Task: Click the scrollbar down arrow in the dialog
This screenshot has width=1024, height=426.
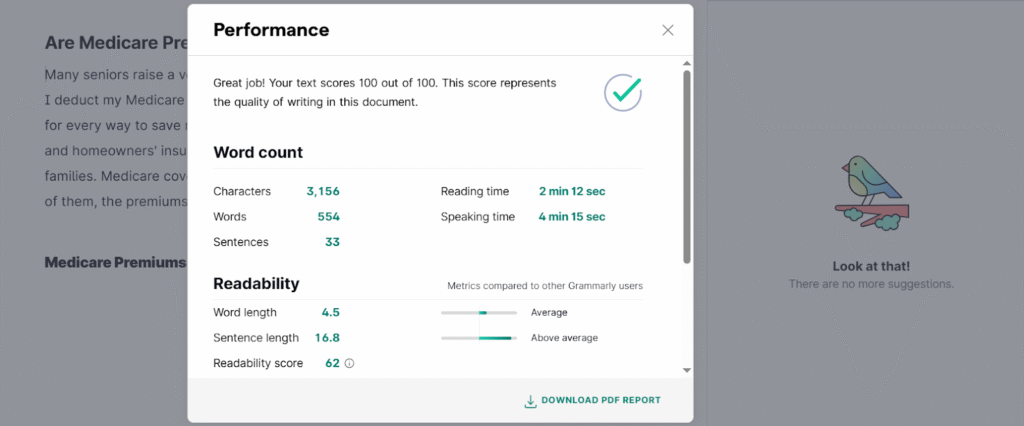Action: pyautogui.click(x=686, y=370)
